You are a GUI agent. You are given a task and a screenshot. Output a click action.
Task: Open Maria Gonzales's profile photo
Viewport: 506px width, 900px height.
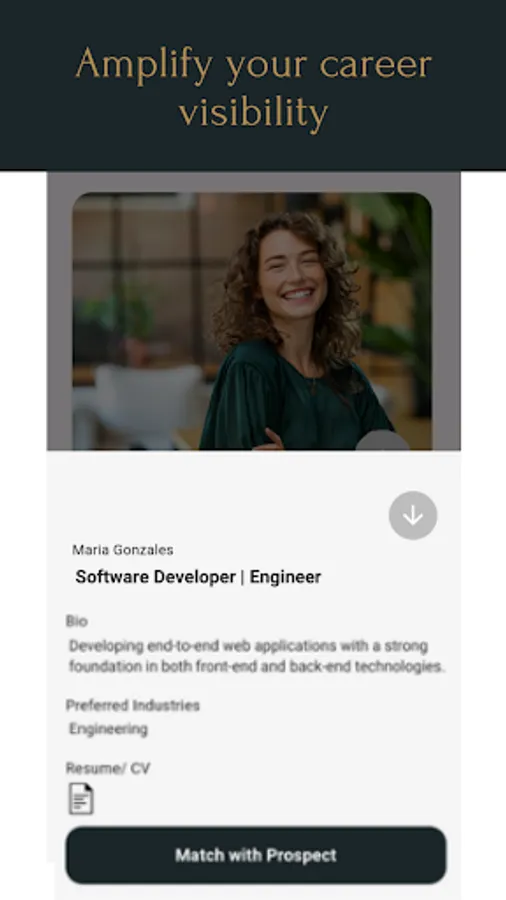(x=252, y=321)
